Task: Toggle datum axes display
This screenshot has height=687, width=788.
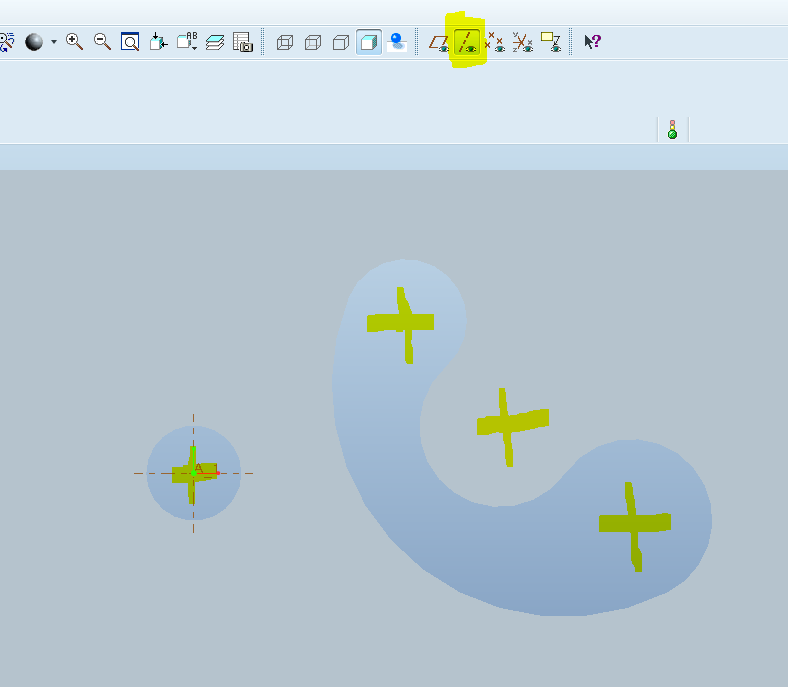Action: 467,42
